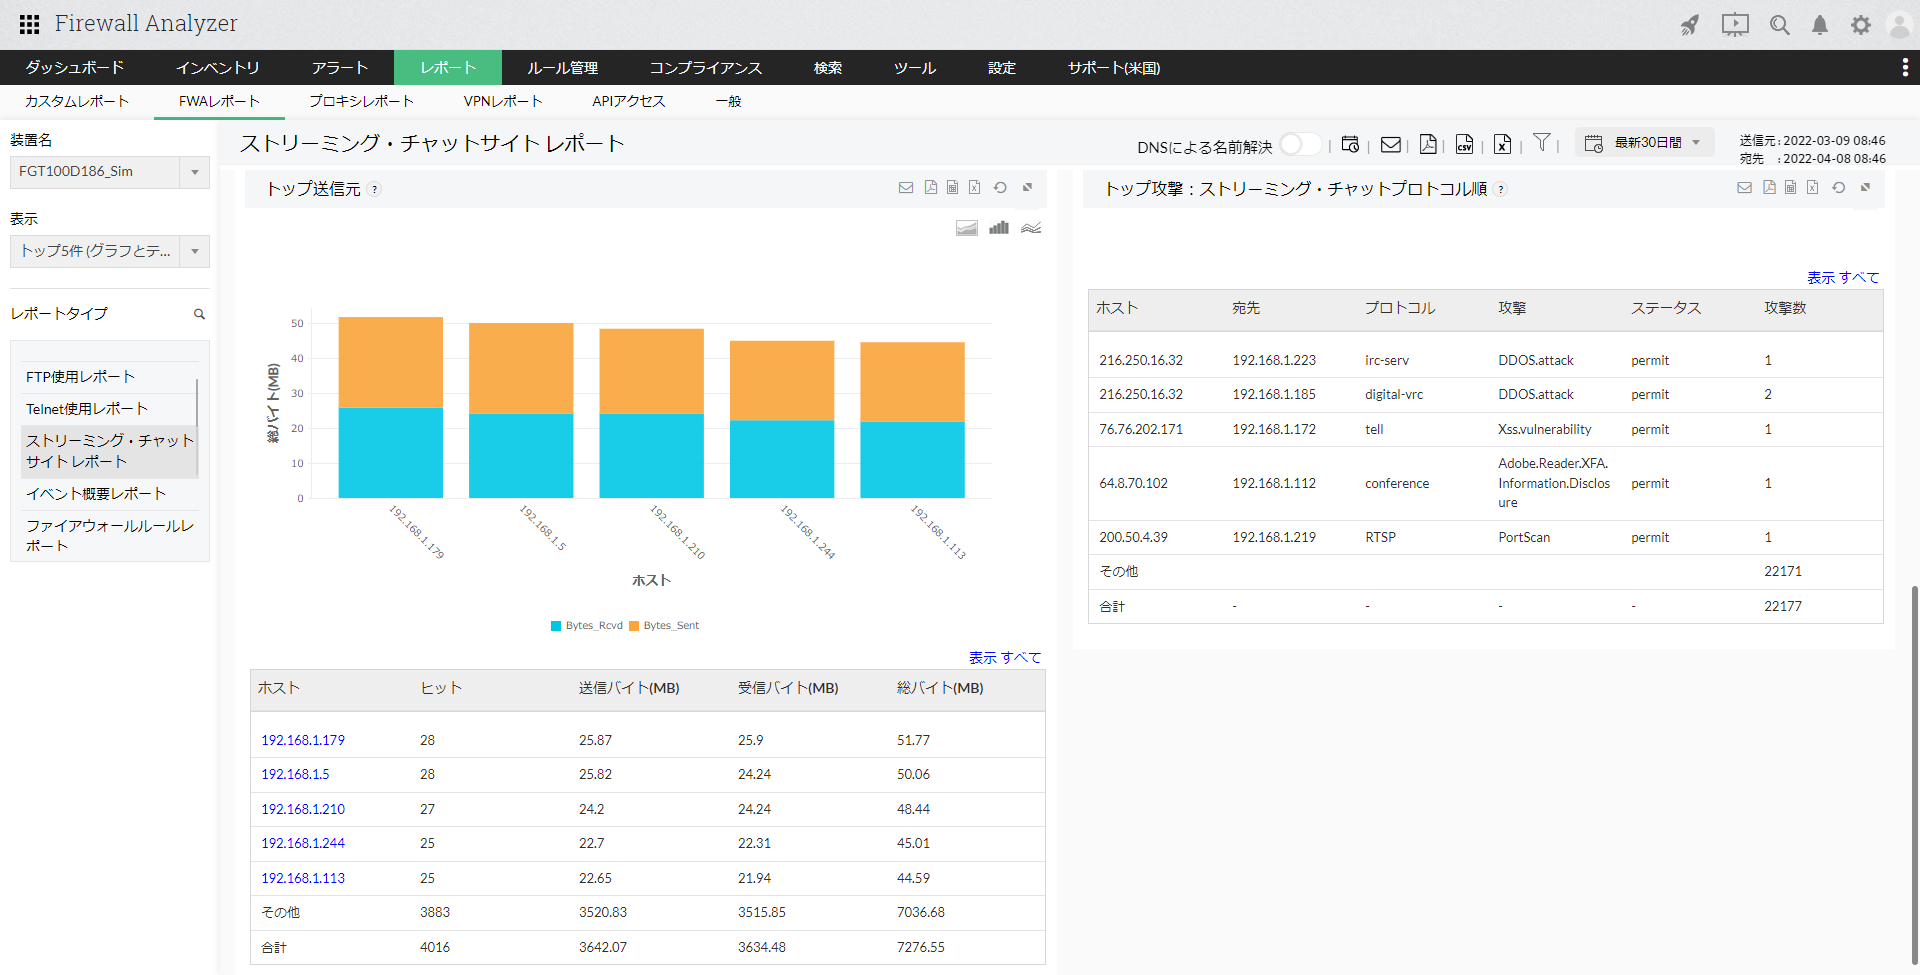The width and height of the screenshot is (1920, 975).
Task: Switch the Top Sources chart to bar view
Action: [x=998, y=228]
